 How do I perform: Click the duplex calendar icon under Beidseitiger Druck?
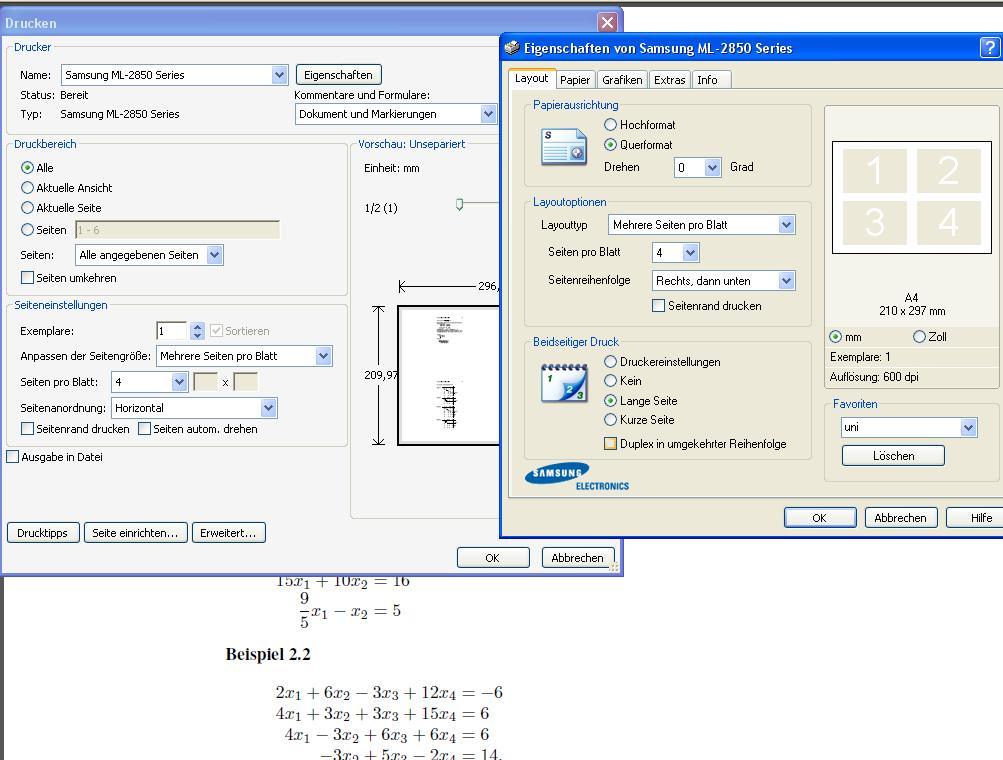pos(564,383)
